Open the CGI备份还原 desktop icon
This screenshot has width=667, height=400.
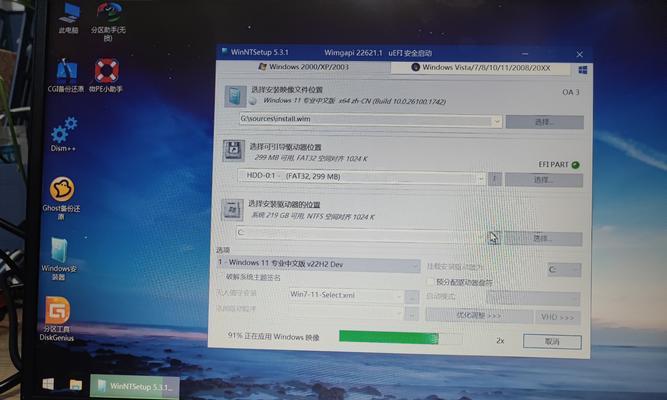(66, 76)
